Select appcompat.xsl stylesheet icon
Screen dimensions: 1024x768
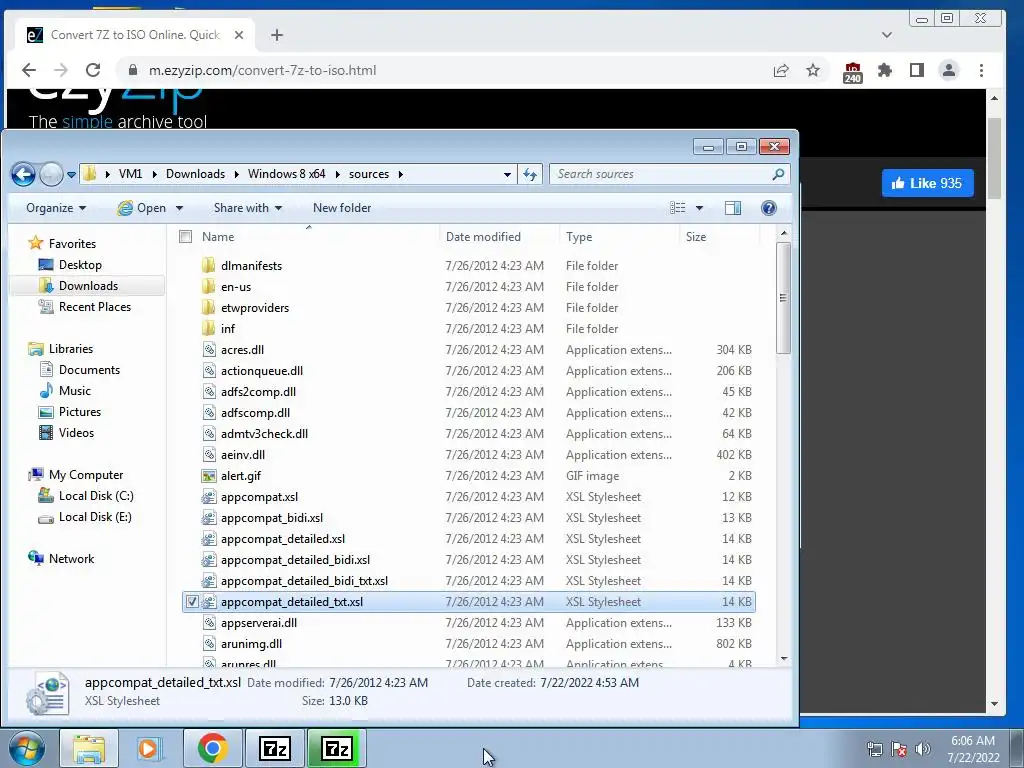(208, 496)
